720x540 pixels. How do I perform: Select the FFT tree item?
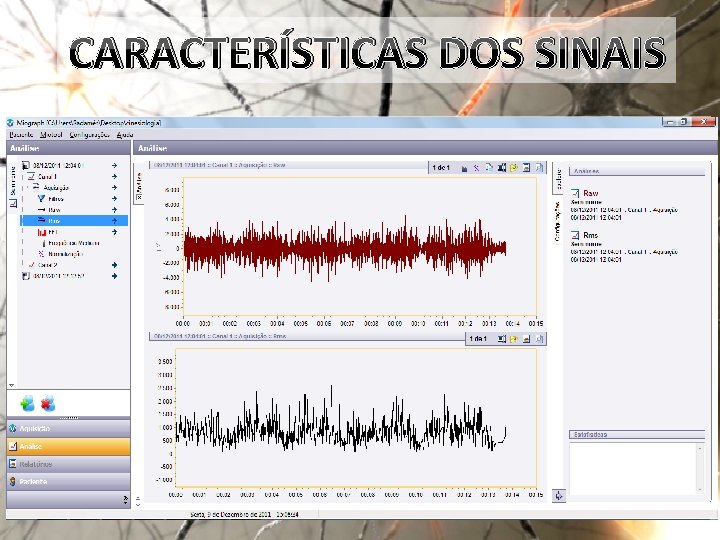click(x=53, y=232)
